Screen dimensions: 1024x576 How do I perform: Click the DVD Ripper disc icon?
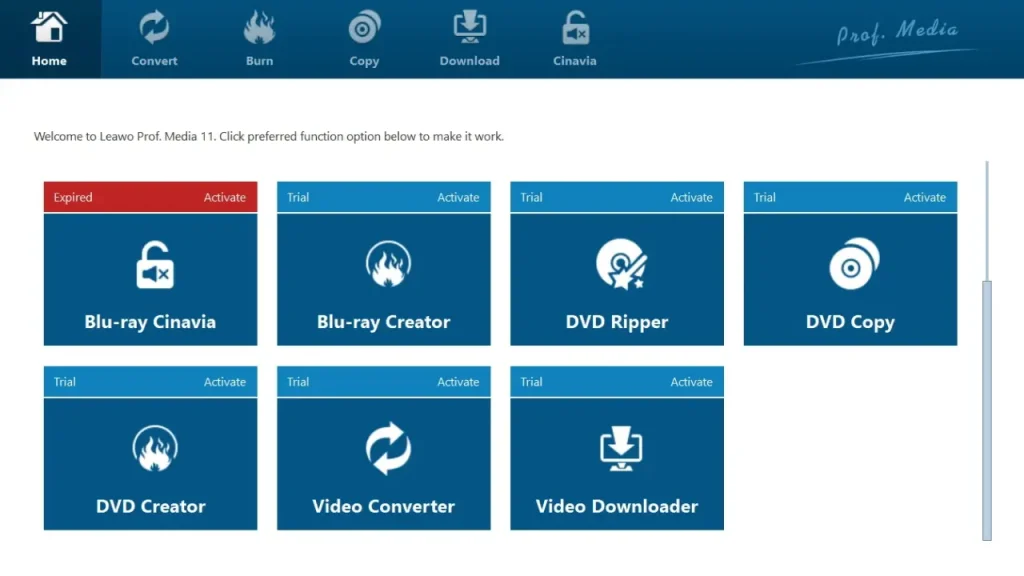click(x=621, y=264)
